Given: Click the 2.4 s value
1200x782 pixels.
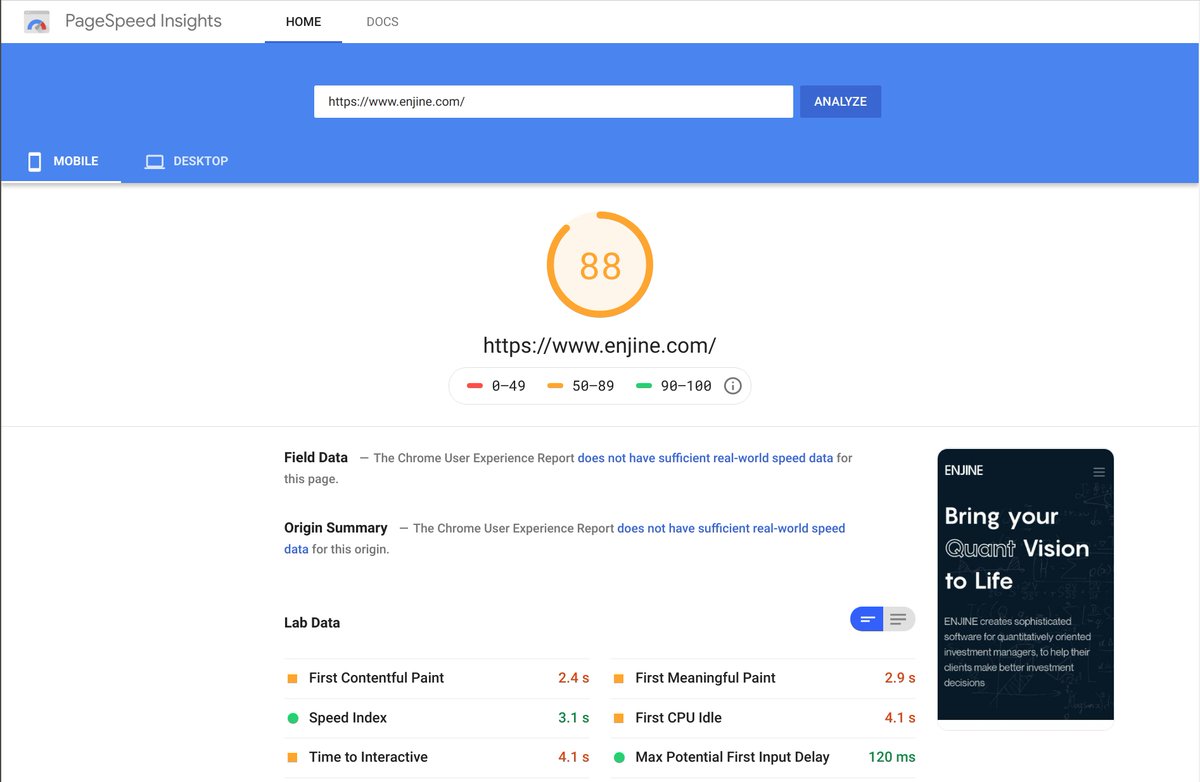Looking at the screenshot, I should [573, 678].
